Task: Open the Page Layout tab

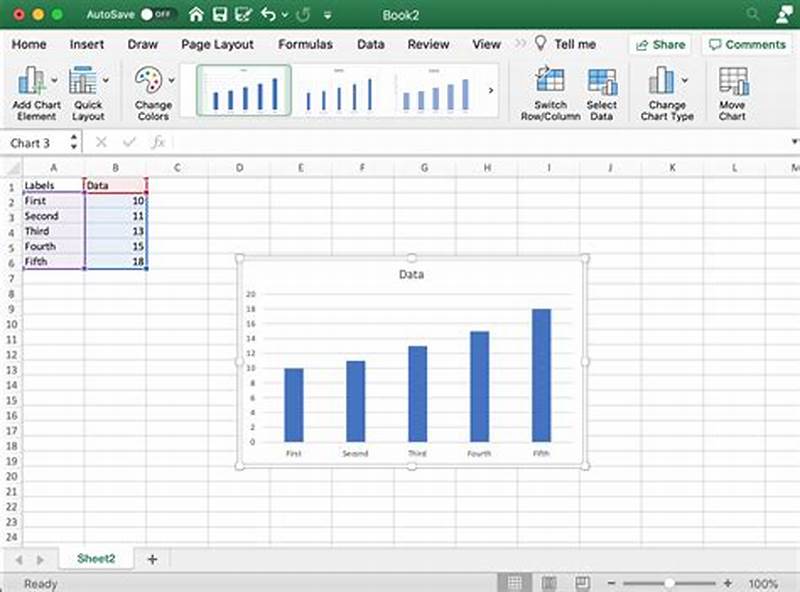Action: click(x=218, y=44)
